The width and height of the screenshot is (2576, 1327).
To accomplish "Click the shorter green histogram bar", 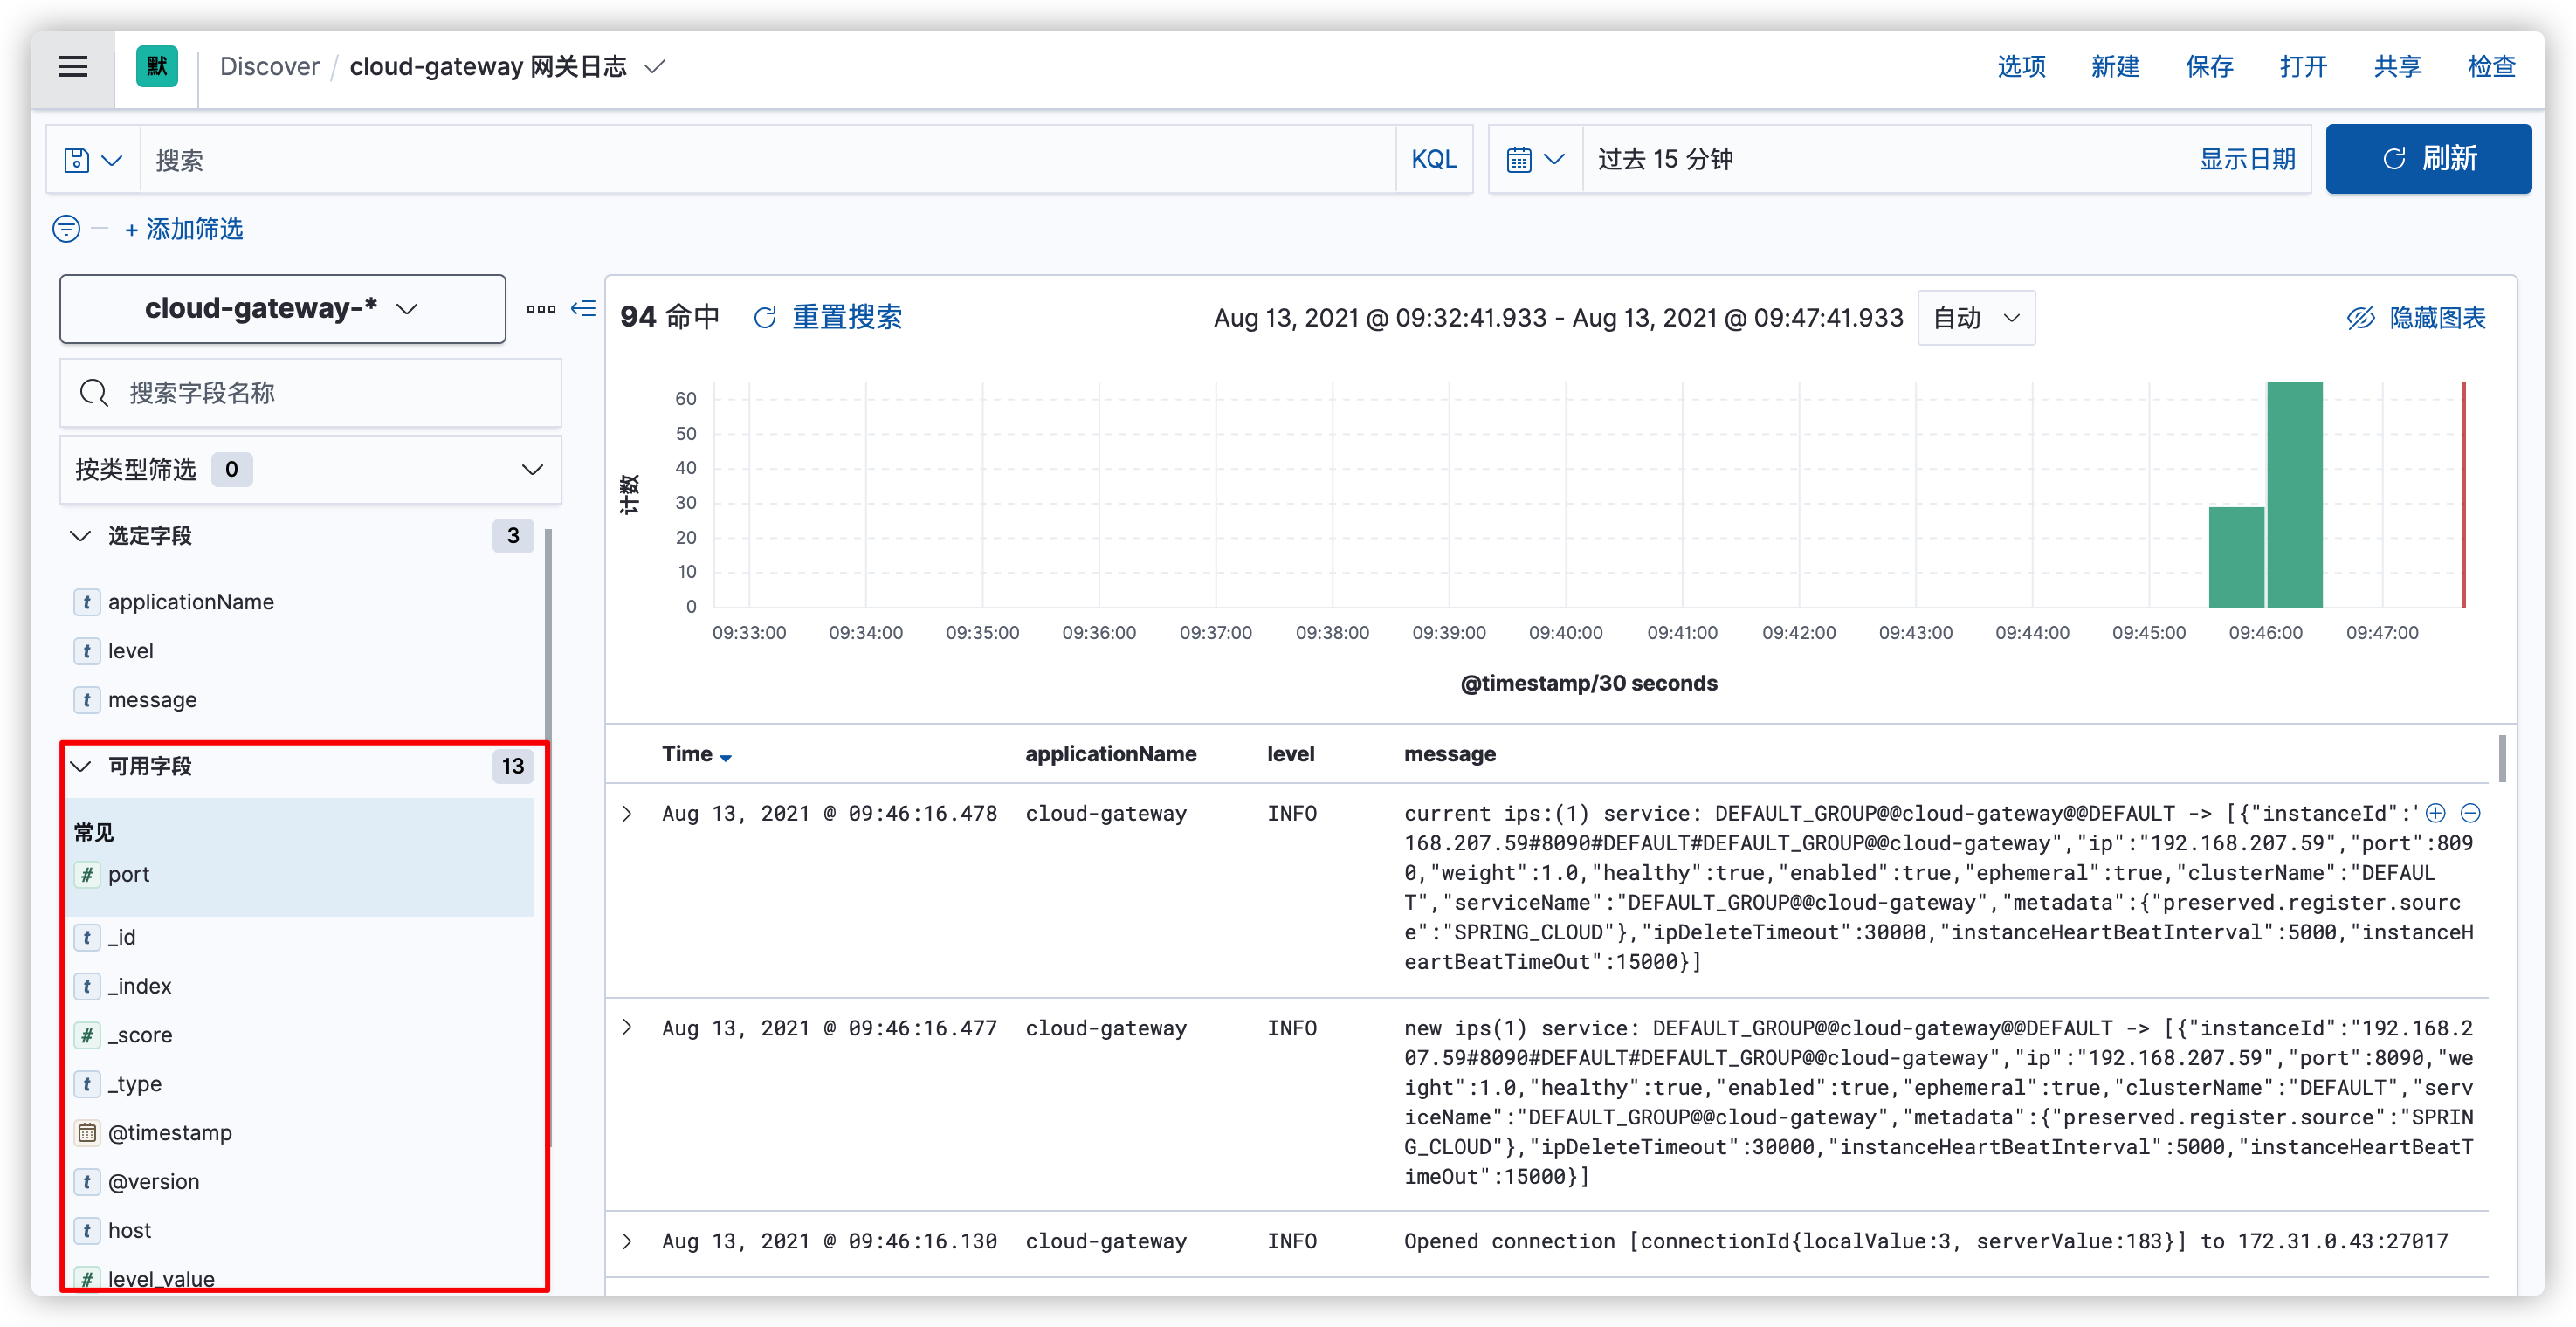I will 2236,557.
